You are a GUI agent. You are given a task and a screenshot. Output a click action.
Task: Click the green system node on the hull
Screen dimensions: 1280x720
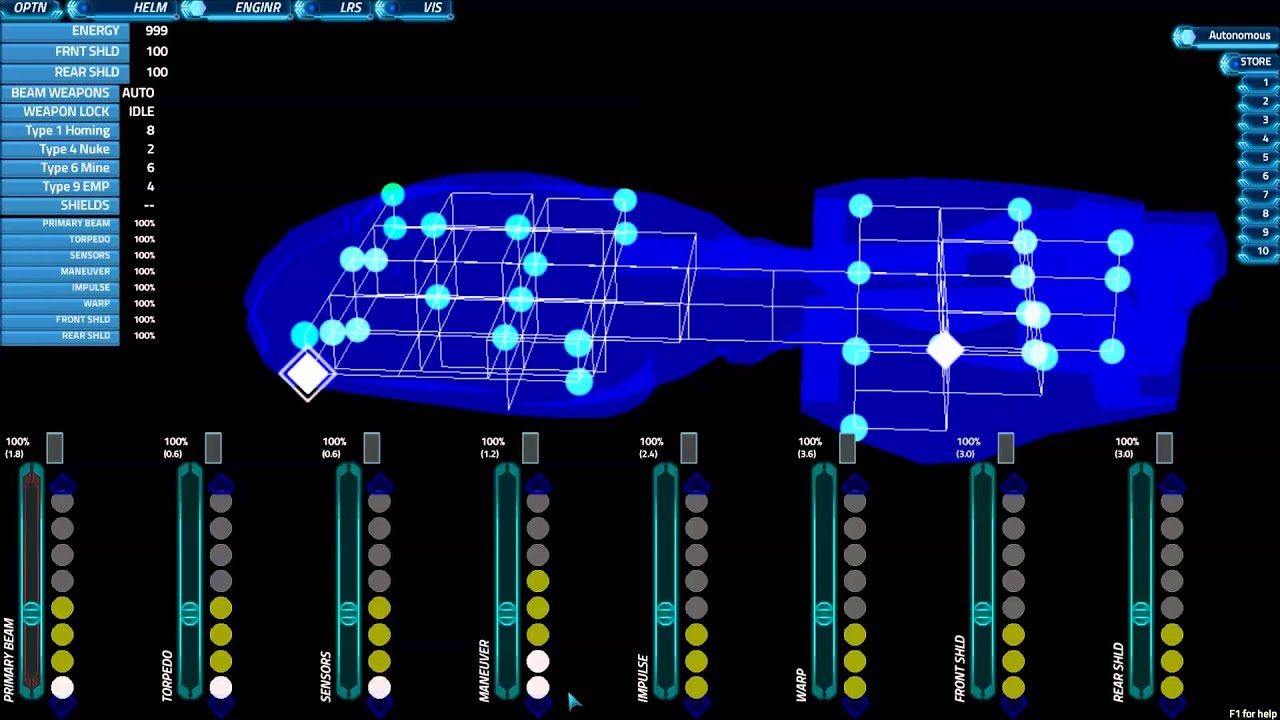(392, 194)
